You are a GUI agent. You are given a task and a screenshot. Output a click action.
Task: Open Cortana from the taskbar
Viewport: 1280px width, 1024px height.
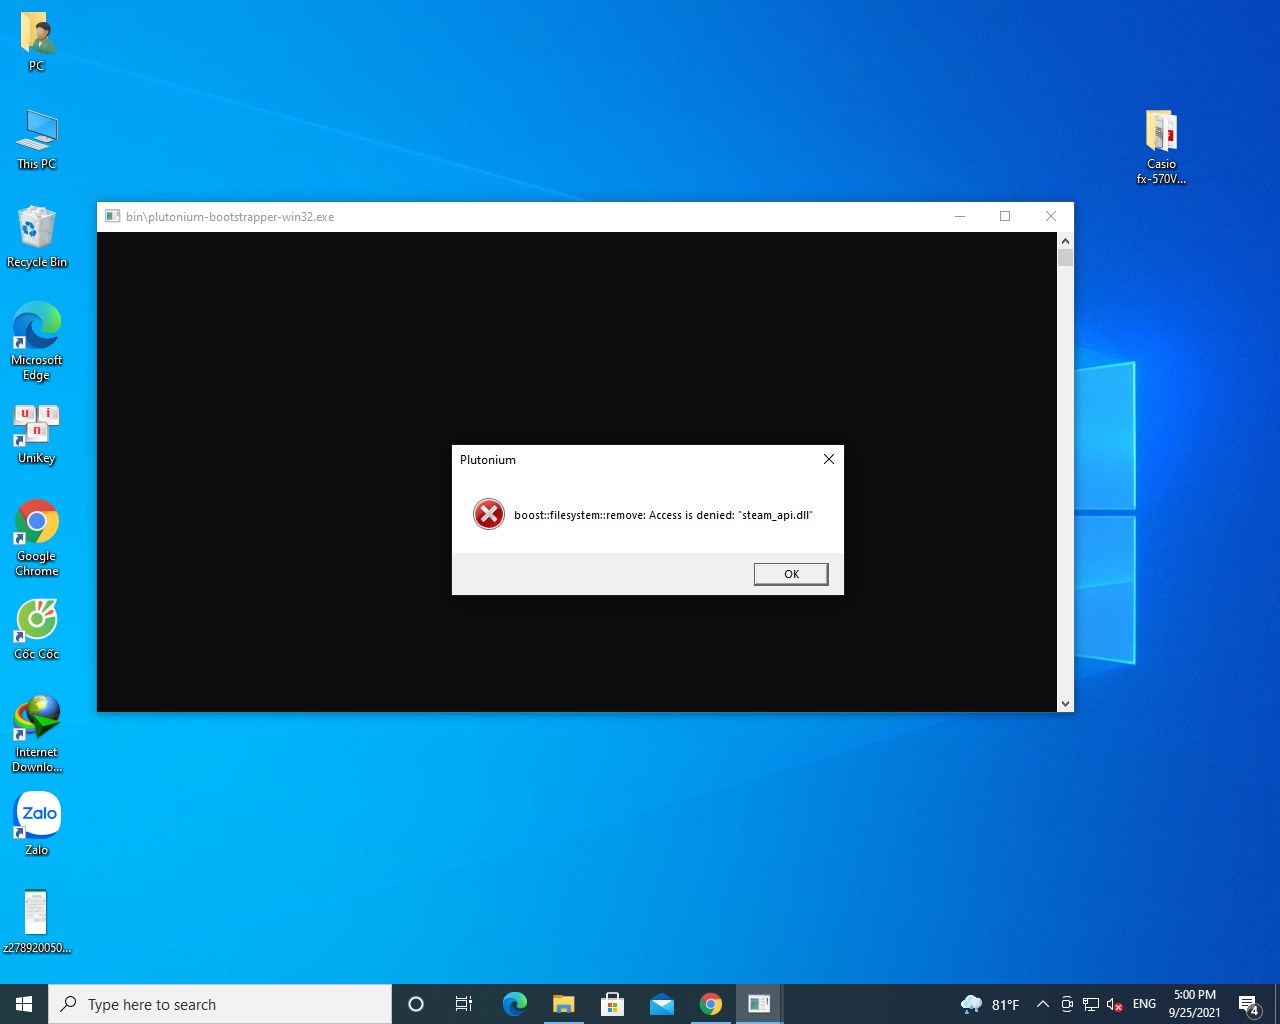pos(416,1004)
